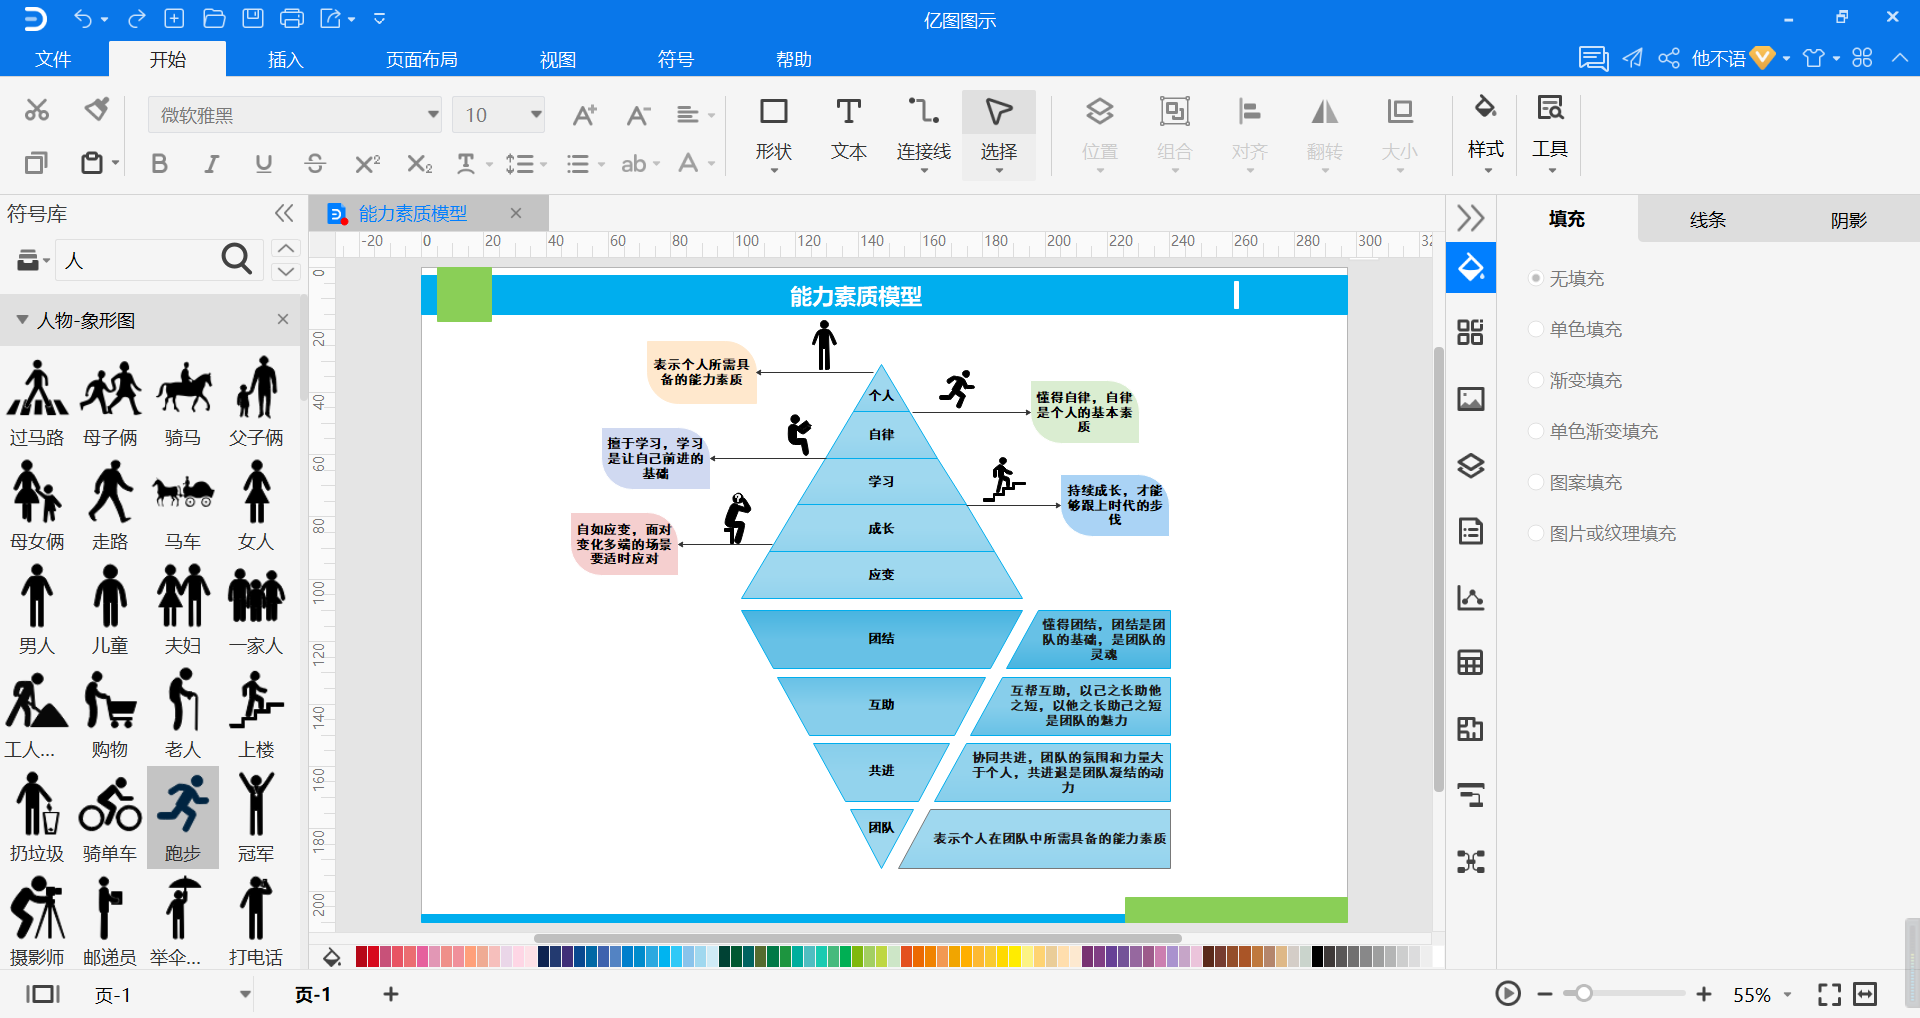The height and width of the screenshot is (1018, 1920).
Task: Switch to the 线条 panel tab
Action: click(x=1707, y=220)
